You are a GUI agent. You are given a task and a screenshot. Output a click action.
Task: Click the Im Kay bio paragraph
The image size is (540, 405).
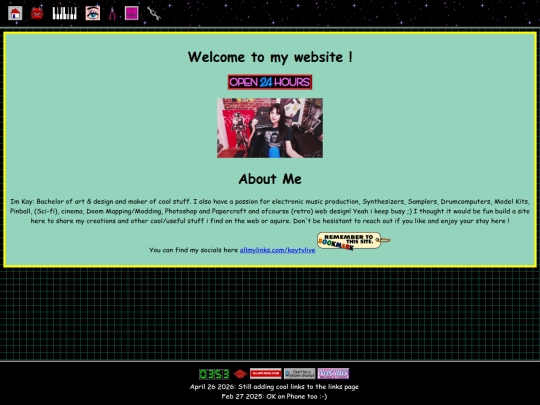tap(270, 211)
